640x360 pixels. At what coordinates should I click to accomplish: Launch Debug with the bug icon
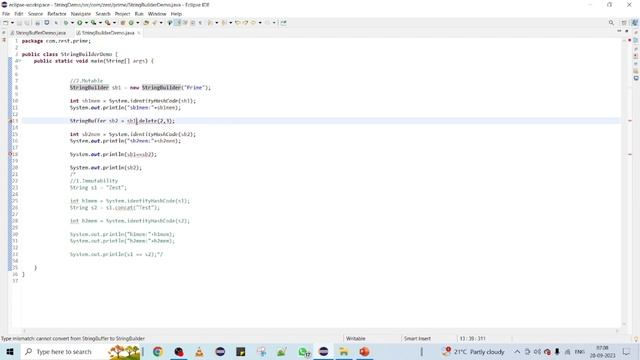coord(65,23)
